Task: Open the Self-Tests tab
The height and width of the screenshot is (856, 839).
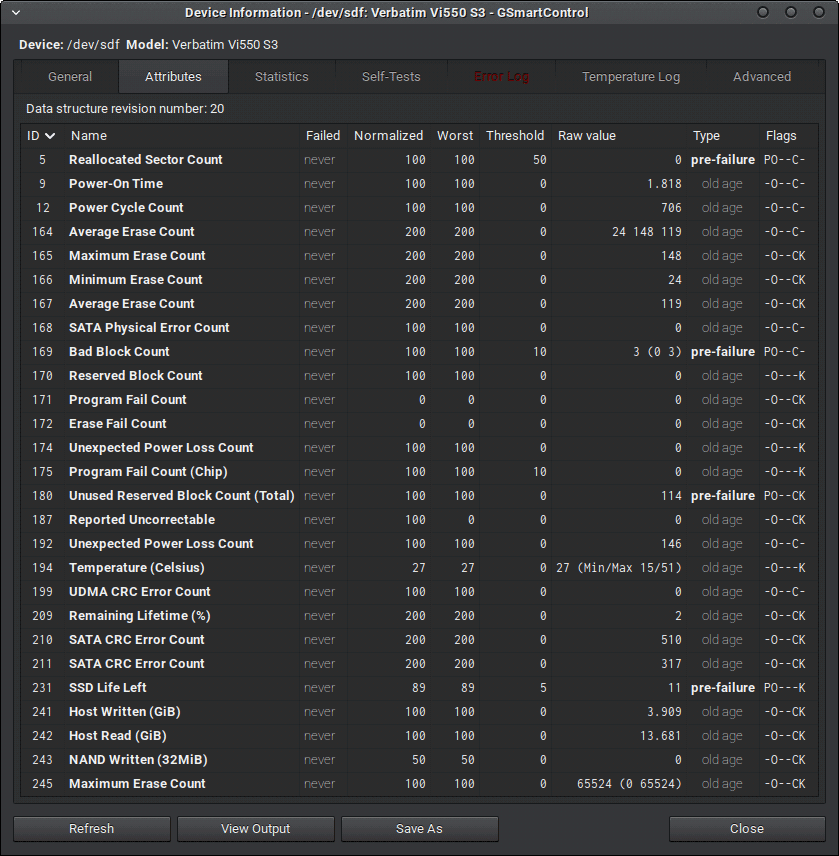Action: [391, 77]
